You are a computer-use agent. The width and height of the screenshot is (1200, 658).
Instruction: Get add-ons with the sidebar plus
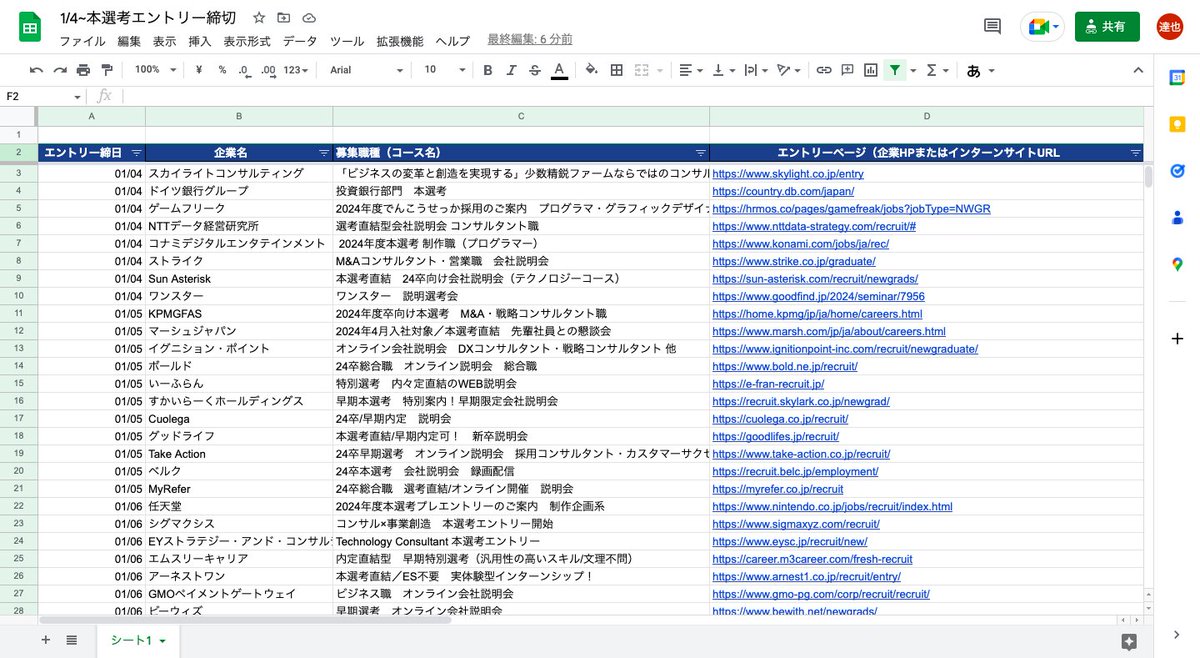coord(1177,338)
